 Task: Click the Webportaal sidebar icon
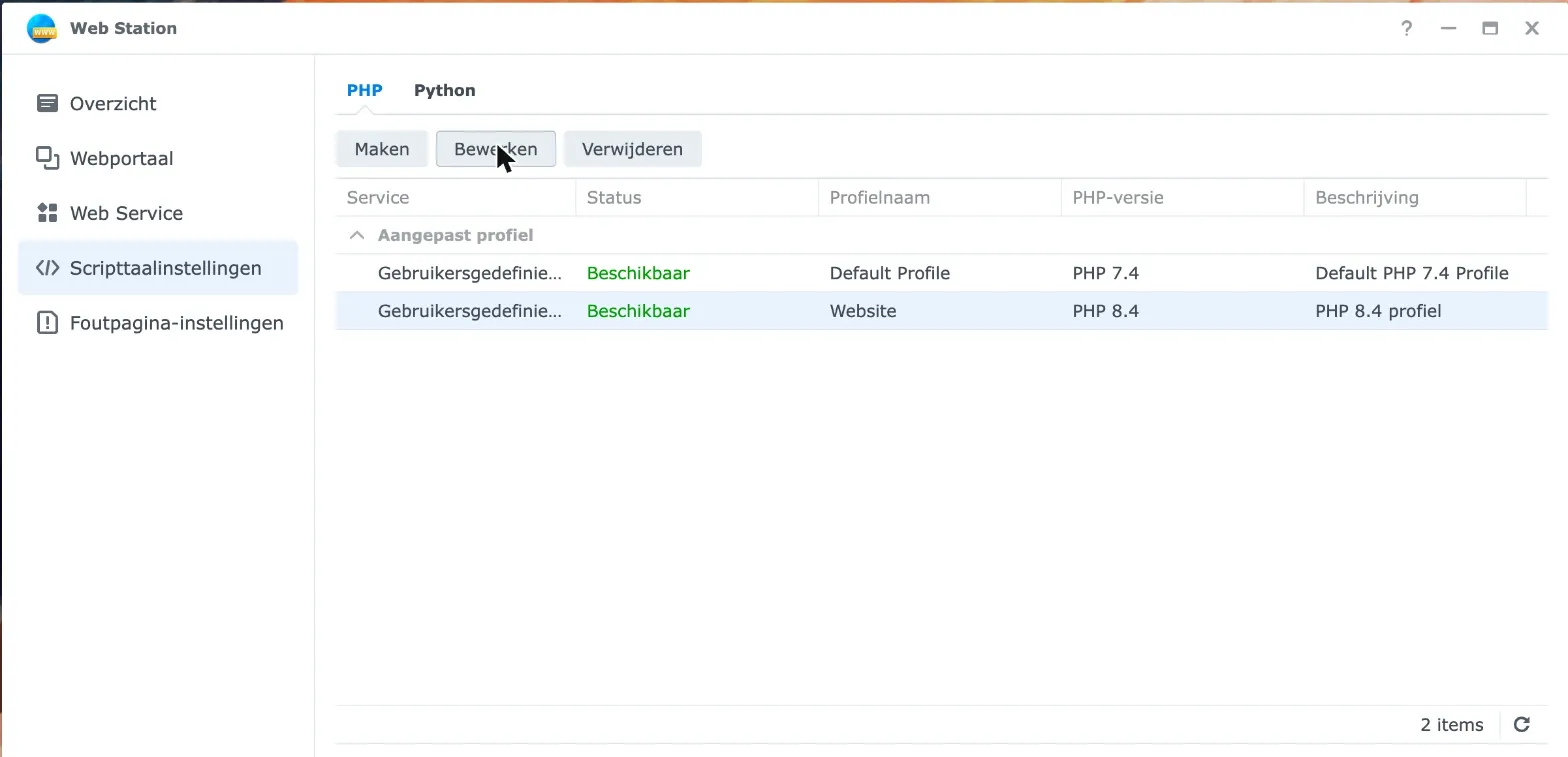pos(47,158)
